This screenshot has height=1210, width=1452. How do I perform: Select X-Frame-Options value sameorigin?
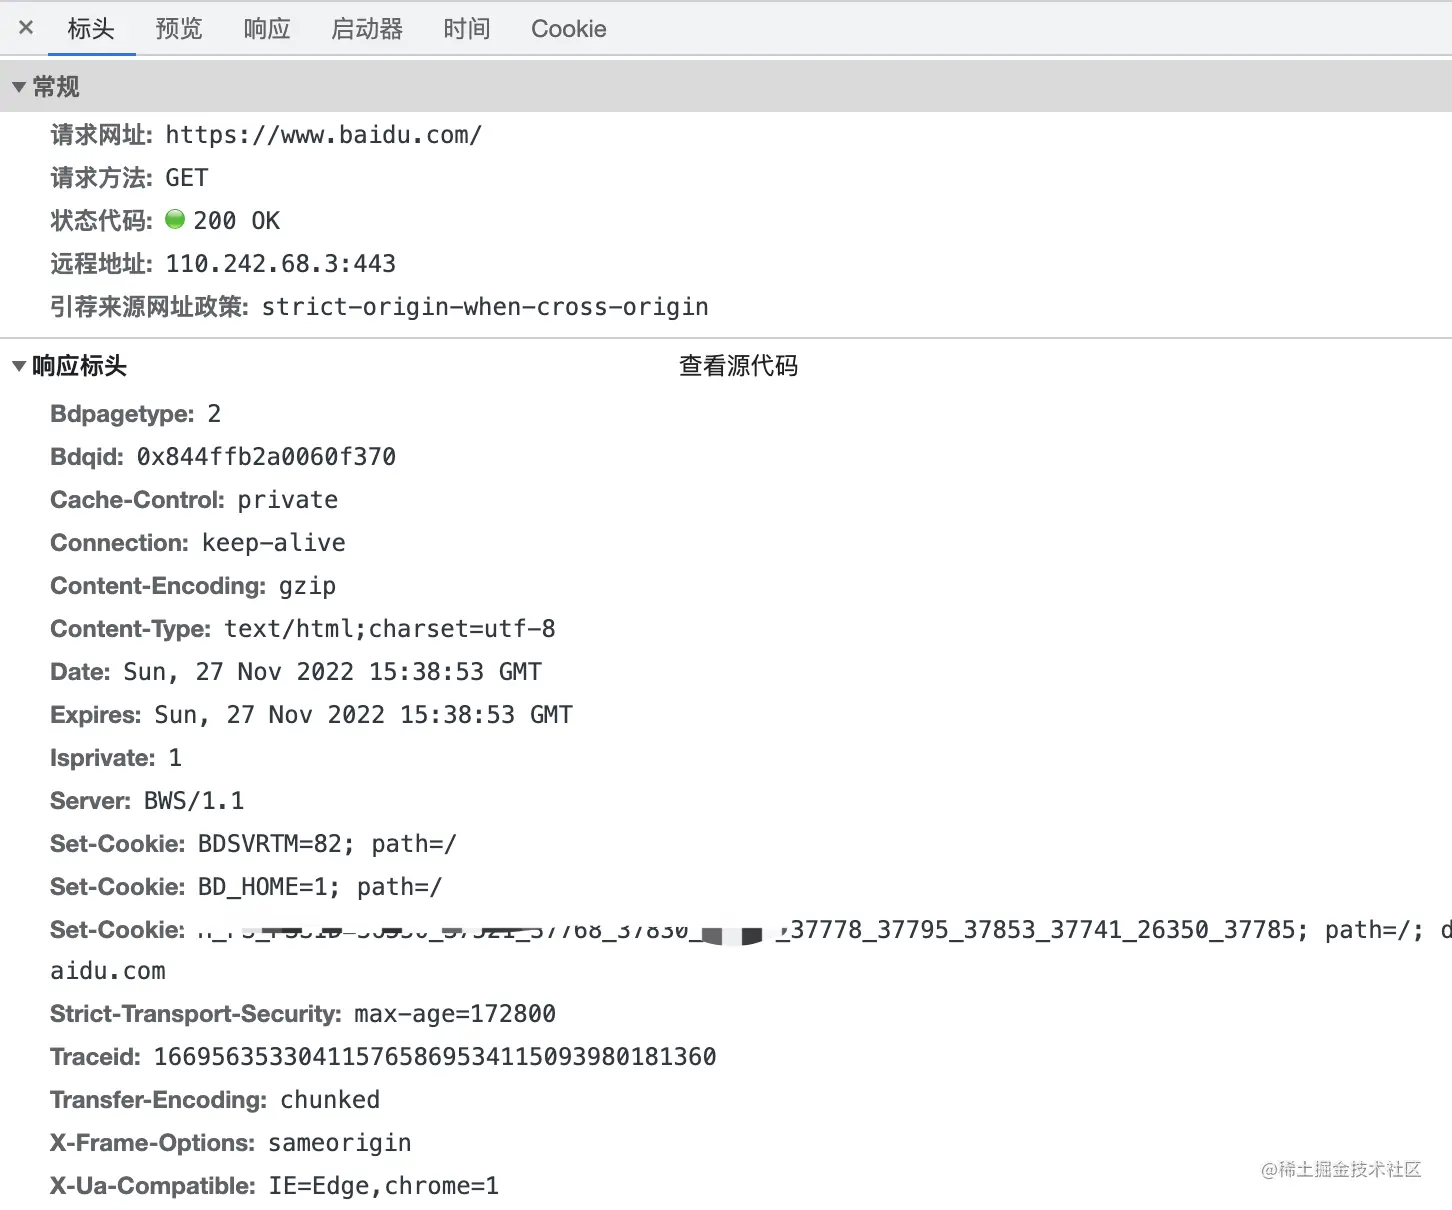[340, 1143]
